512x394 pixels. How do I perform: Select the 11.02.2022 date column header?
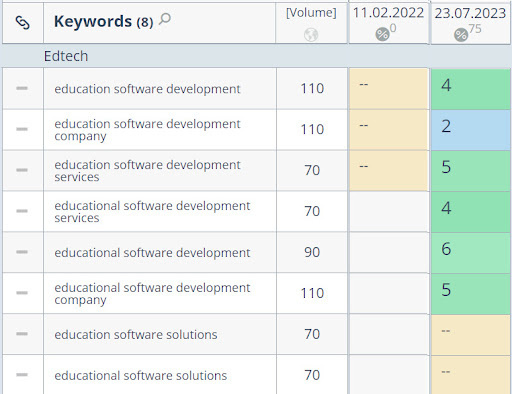coord(388,13)
